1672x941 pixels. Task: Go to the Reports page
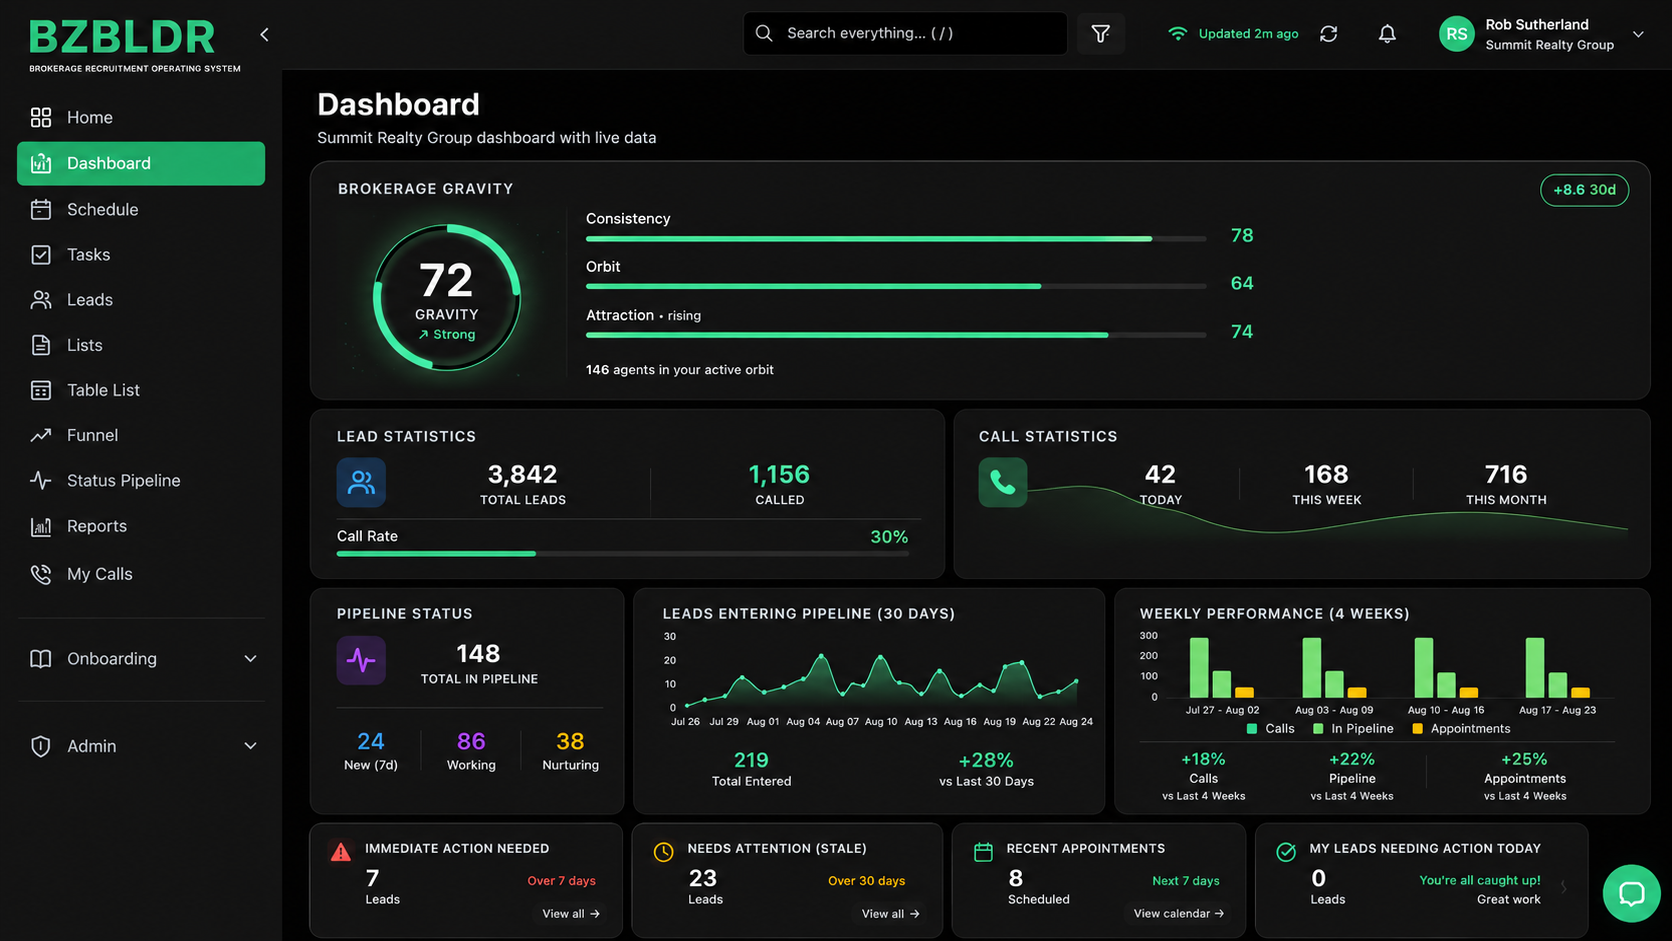click(x=141, y=526)
